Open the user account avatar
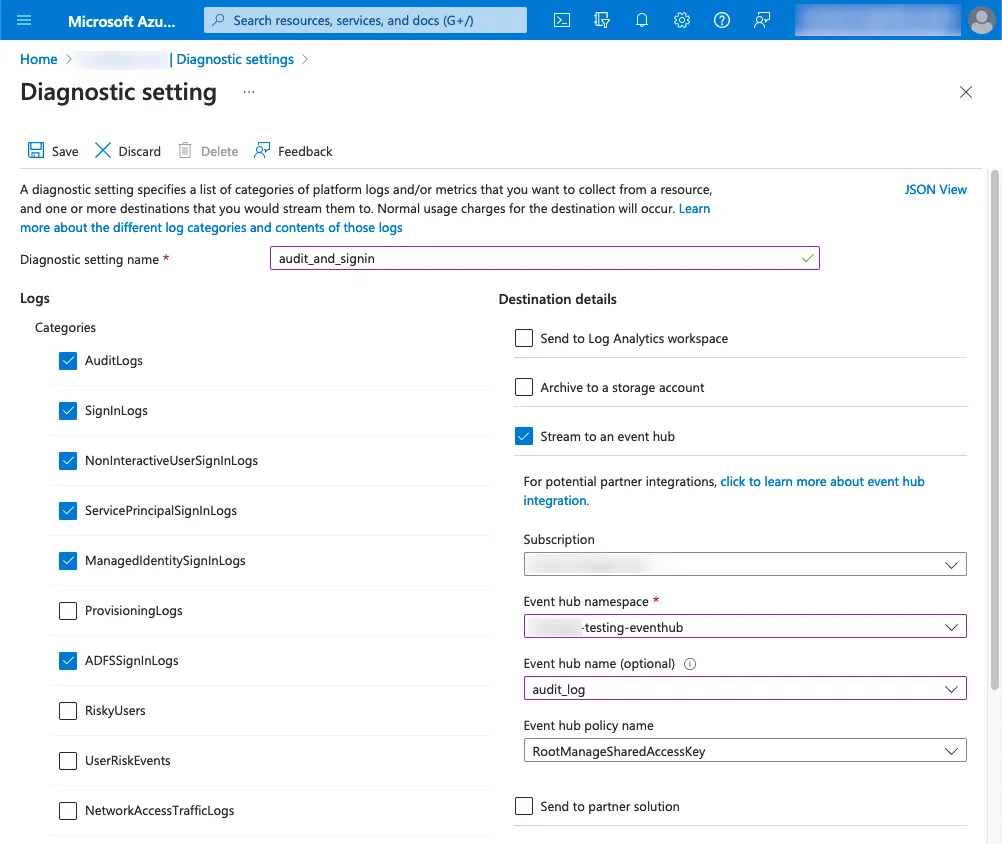This screenshot has width=1002, height=844. click(x=982, y=20)
